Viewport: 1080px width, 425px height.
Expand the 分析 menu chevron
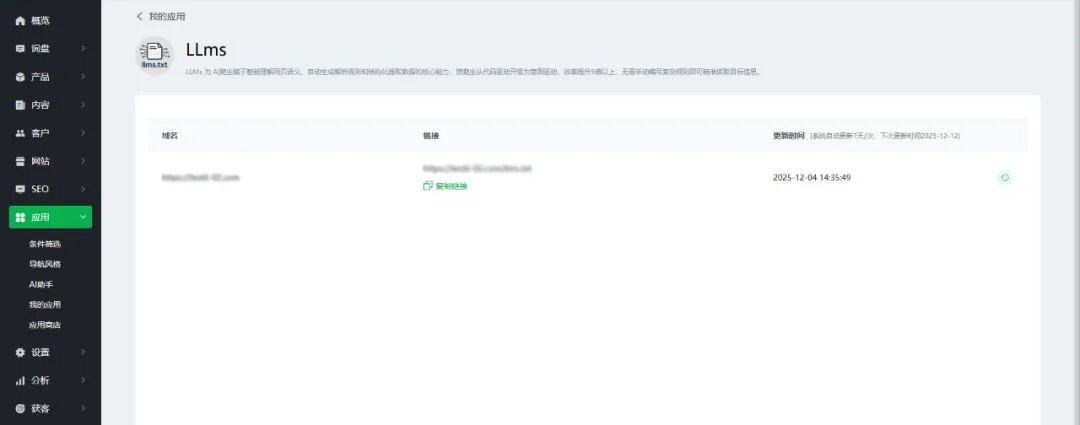pos(83,380)
